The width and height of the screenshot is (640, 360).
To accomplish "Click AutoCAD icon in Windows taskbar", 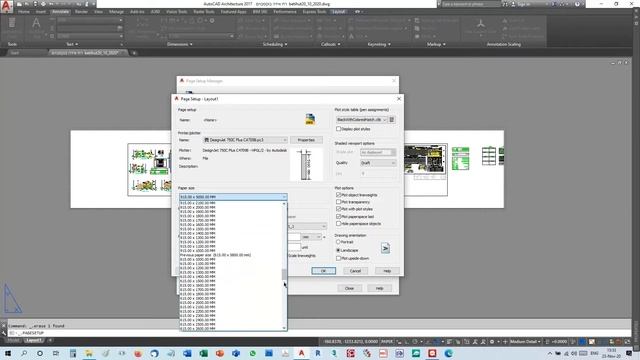I will 301,353.
